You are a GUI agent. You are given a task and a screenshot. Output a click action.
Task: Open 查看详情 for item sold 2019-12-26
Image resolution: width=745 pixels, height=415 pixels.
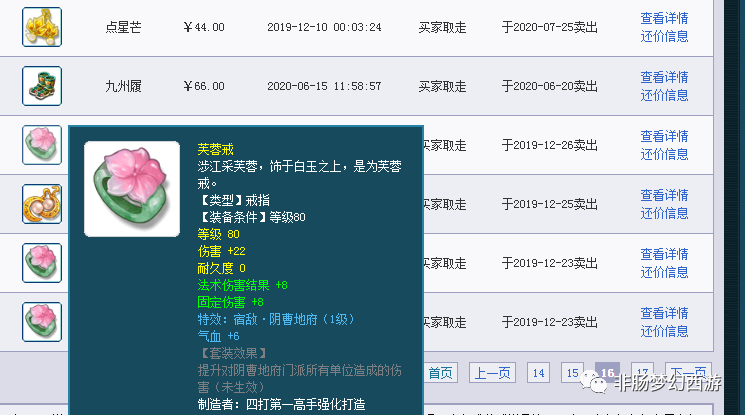coord(664,136)
